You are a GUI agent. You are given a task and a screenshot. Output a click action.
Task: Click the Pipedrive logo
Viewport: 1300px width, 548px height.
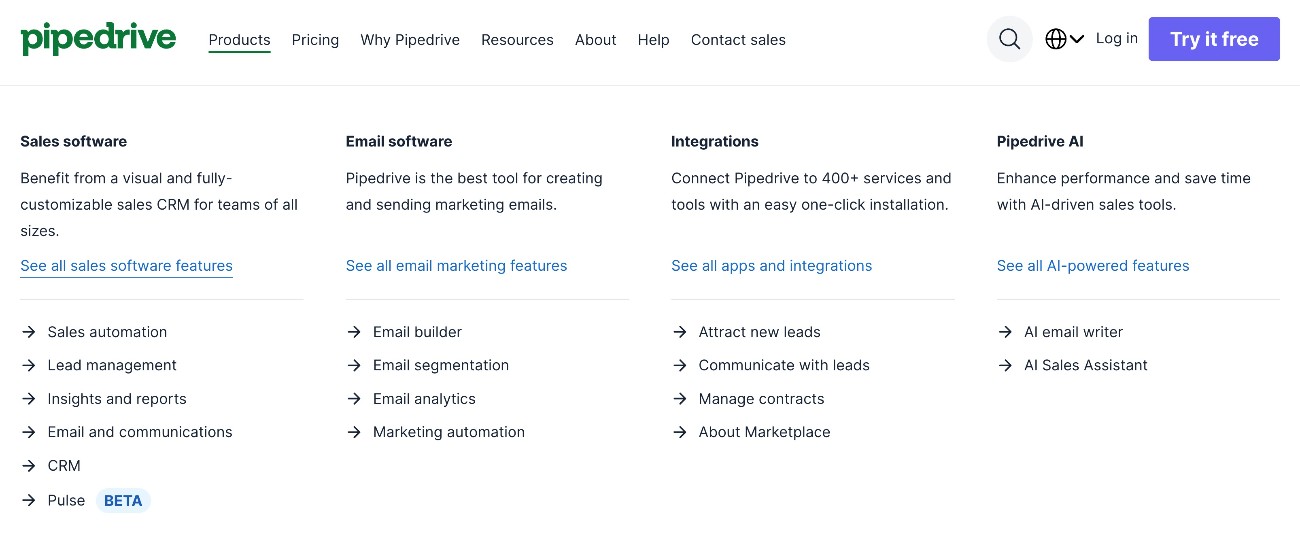coord(98,39)
